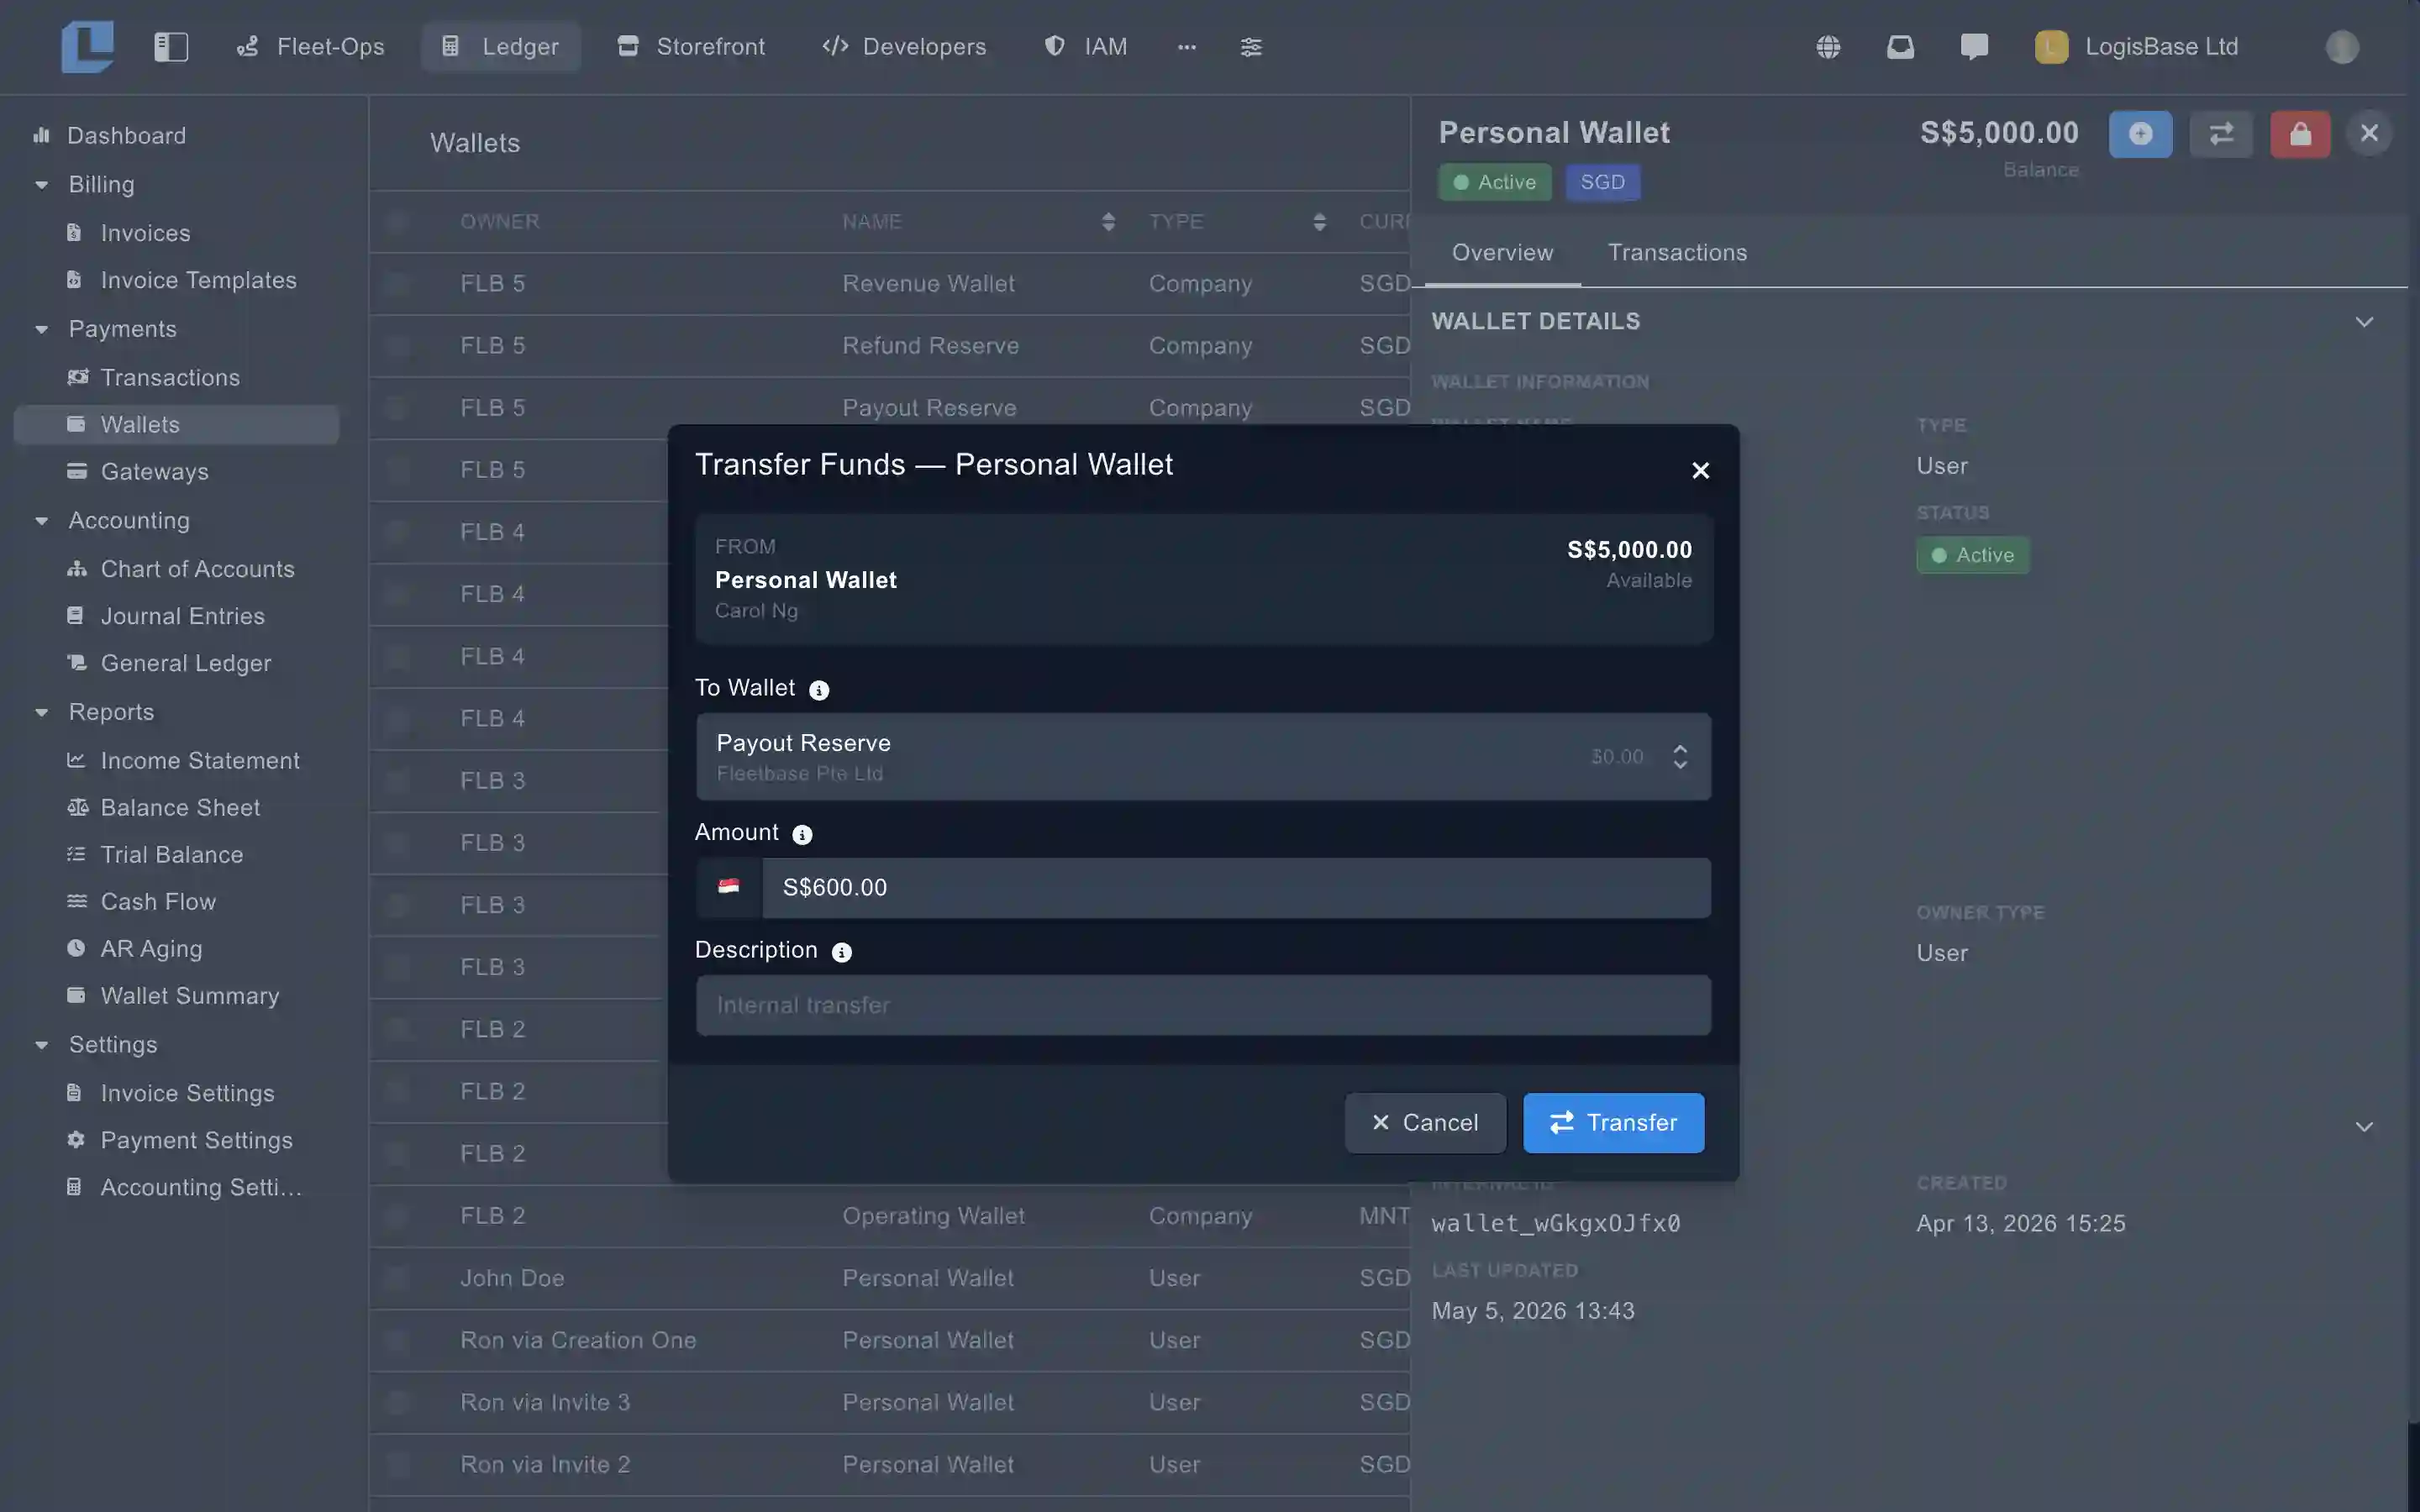The width and height of the screenshot is (2420, 1512).
Task: Open the inbox tray icon
Action: (x=1900, y=47)
